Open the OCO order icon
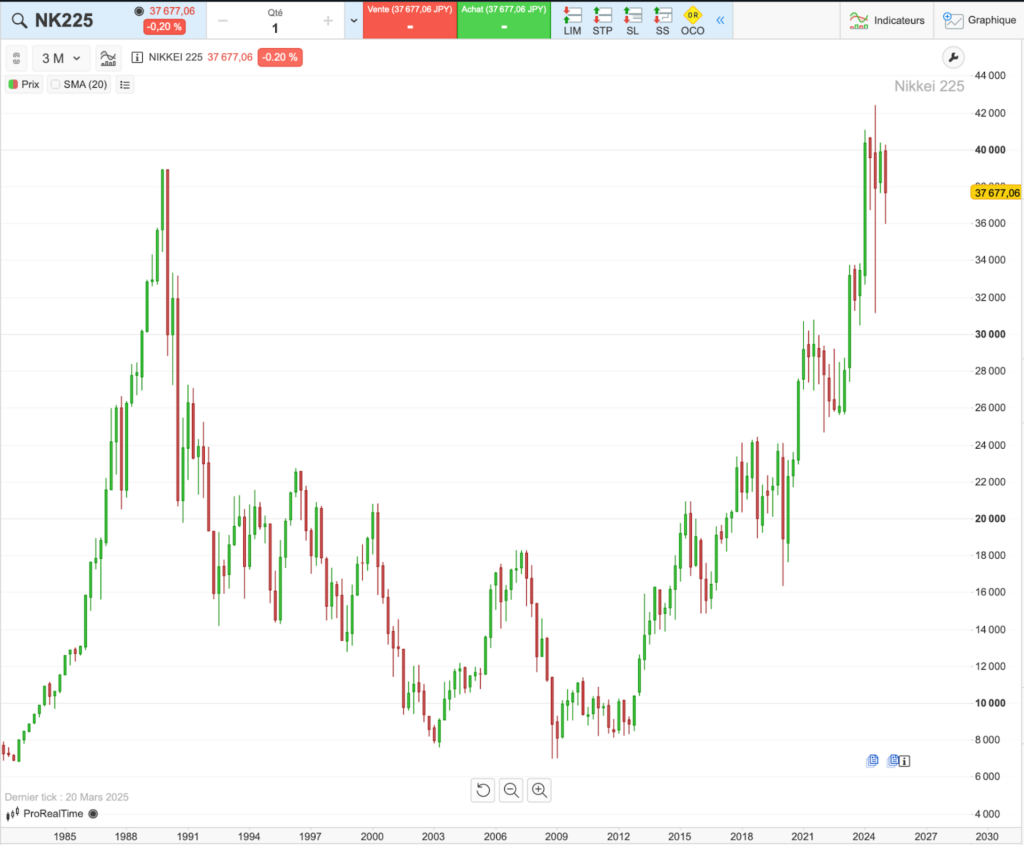This screenshot has height=845, width=1024. (692, 21)
